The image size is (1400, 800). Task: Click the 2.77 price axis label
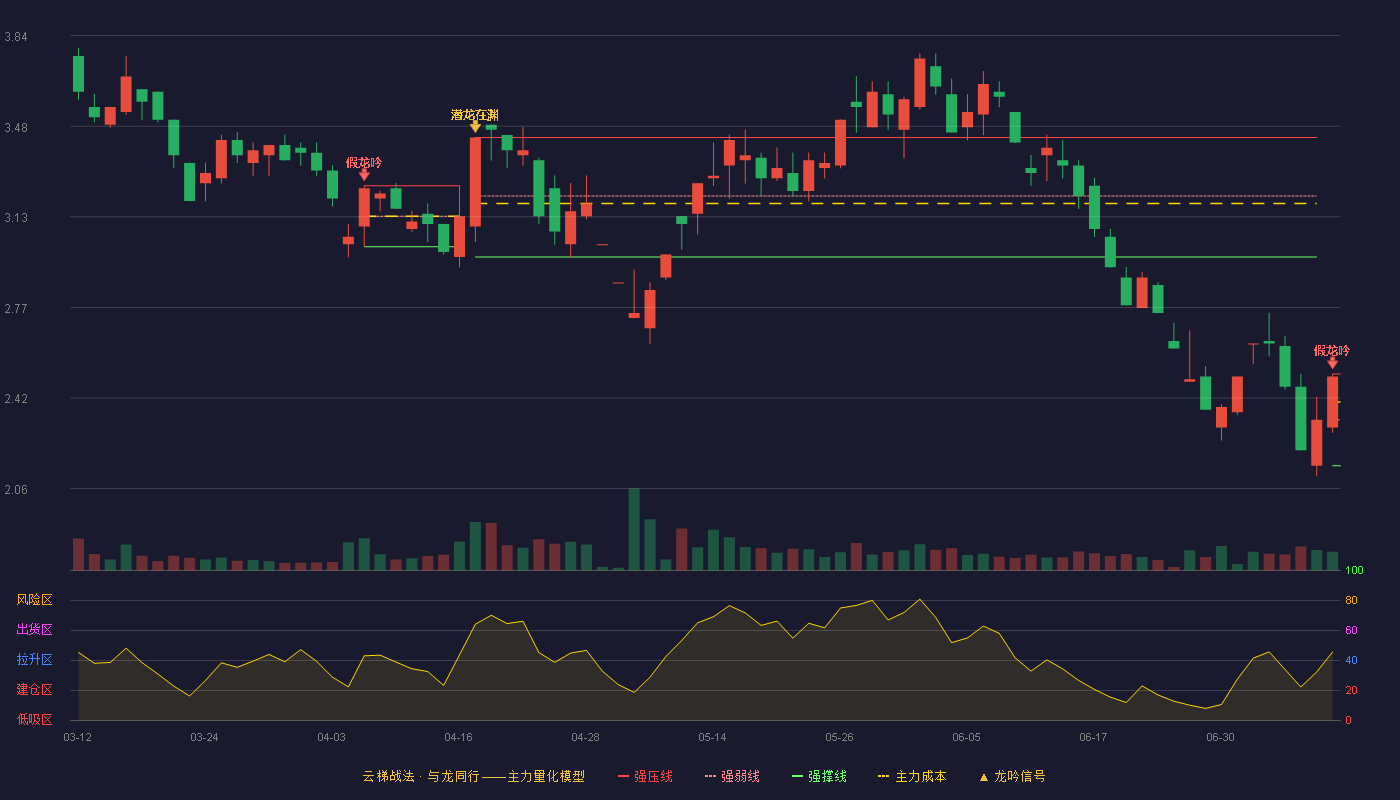[x=16, y=309]
